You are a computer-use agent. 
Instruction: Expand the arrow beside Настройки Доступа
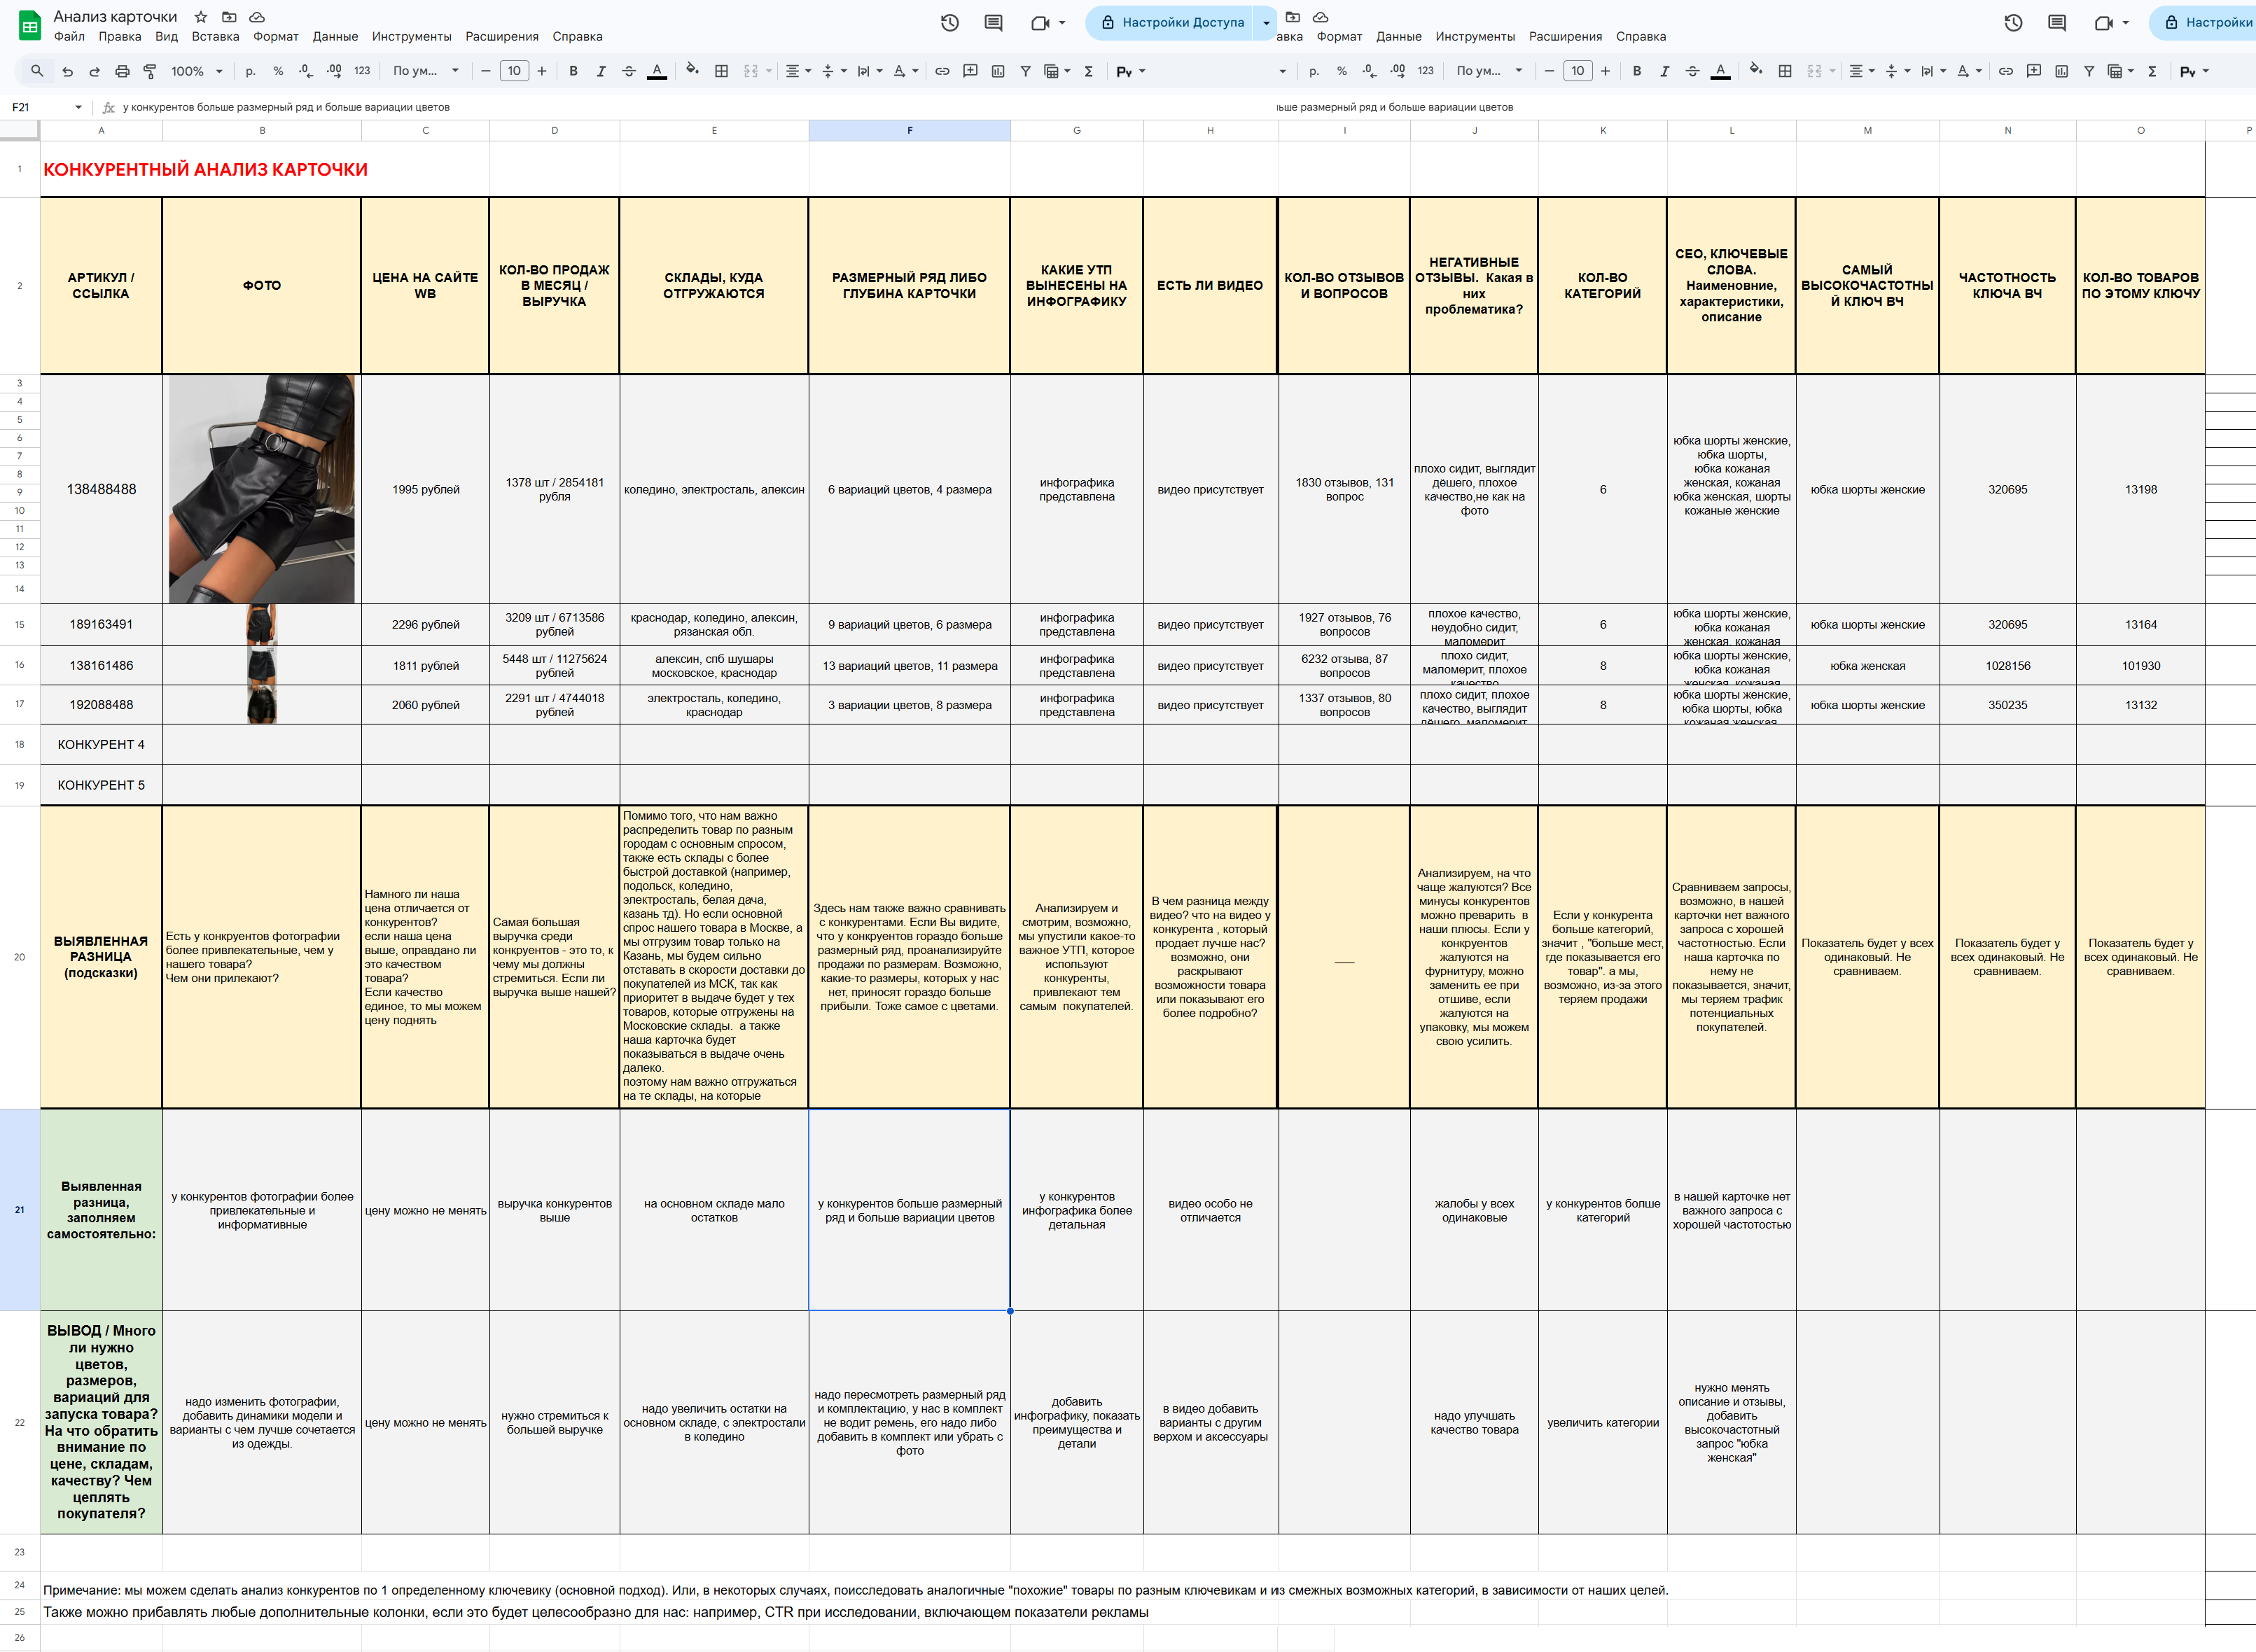pos(1266,22)
